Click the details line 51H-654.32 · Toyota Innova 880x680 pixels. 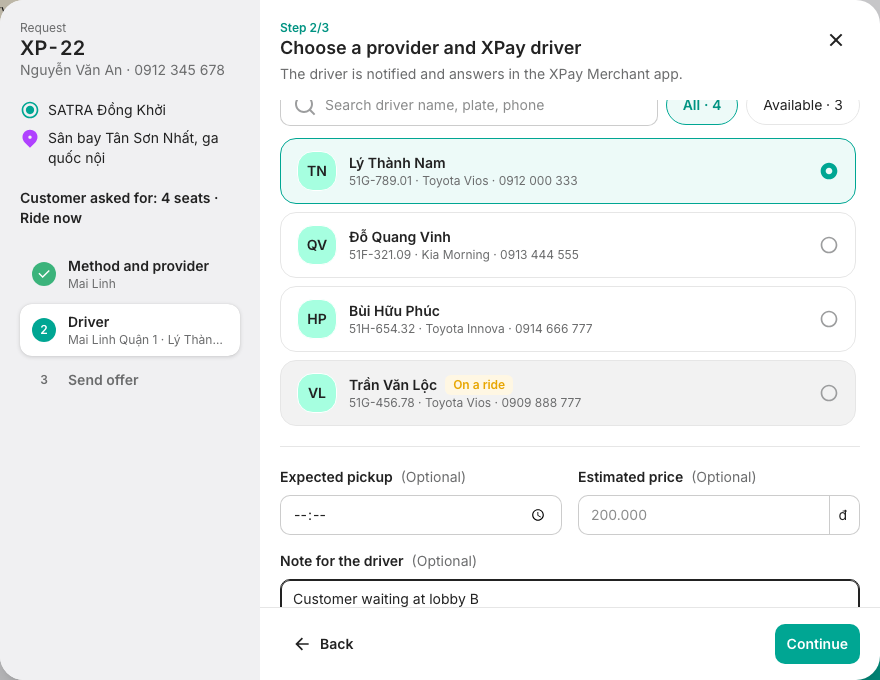pyautogui.click(x=470, y=329)
